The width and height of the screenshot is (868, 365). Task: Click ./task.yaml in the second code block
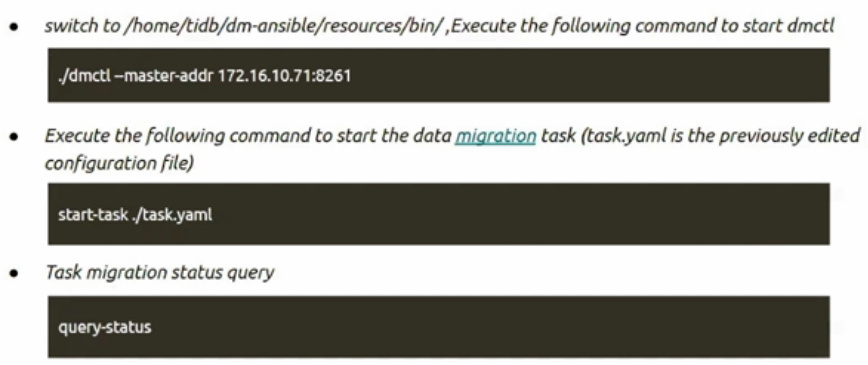173,215
